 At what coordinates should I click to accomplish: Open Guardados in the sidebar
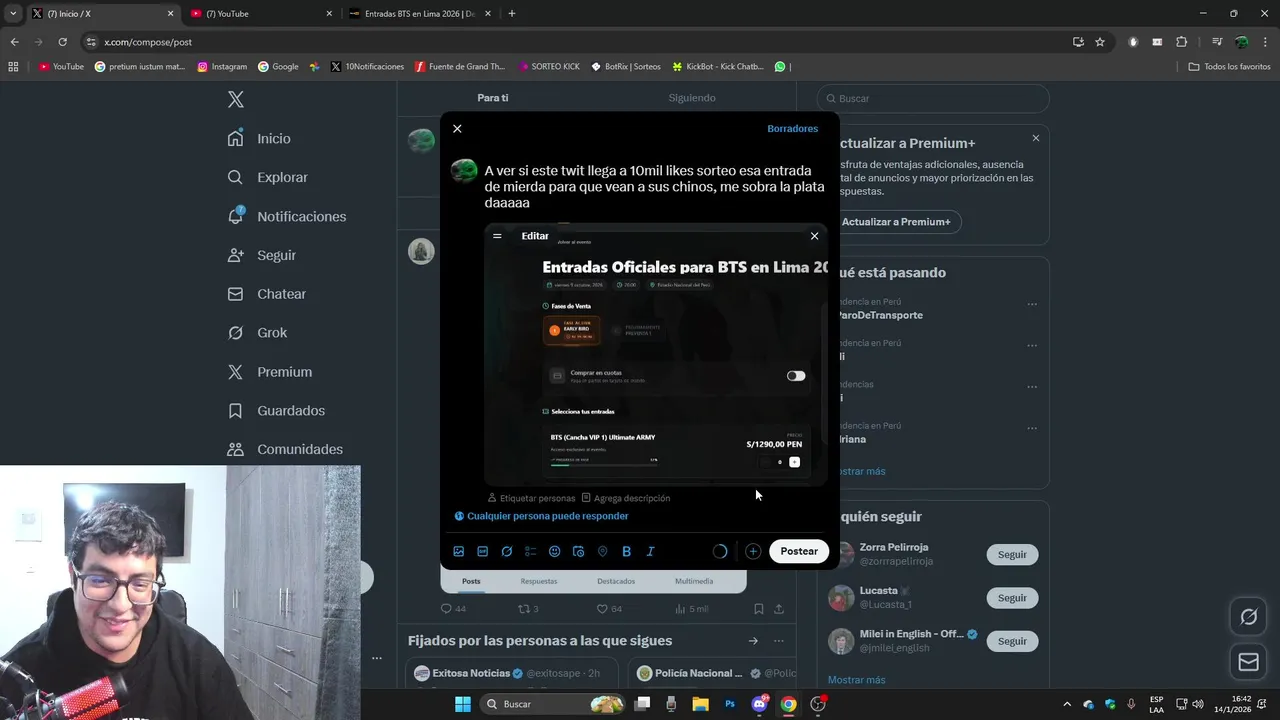[x=277, y=411]
